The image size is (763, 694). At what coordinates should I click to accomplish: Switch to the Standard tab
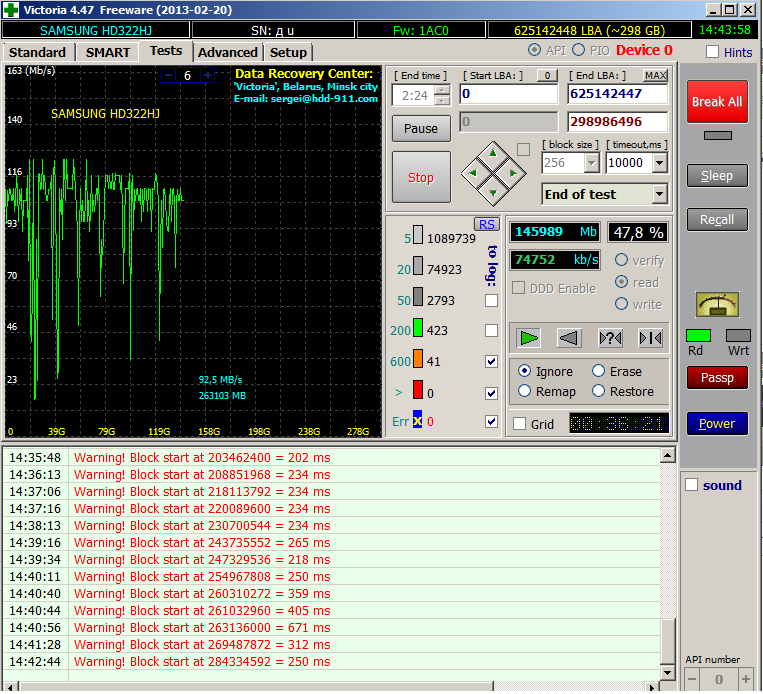tap(37, 53)
